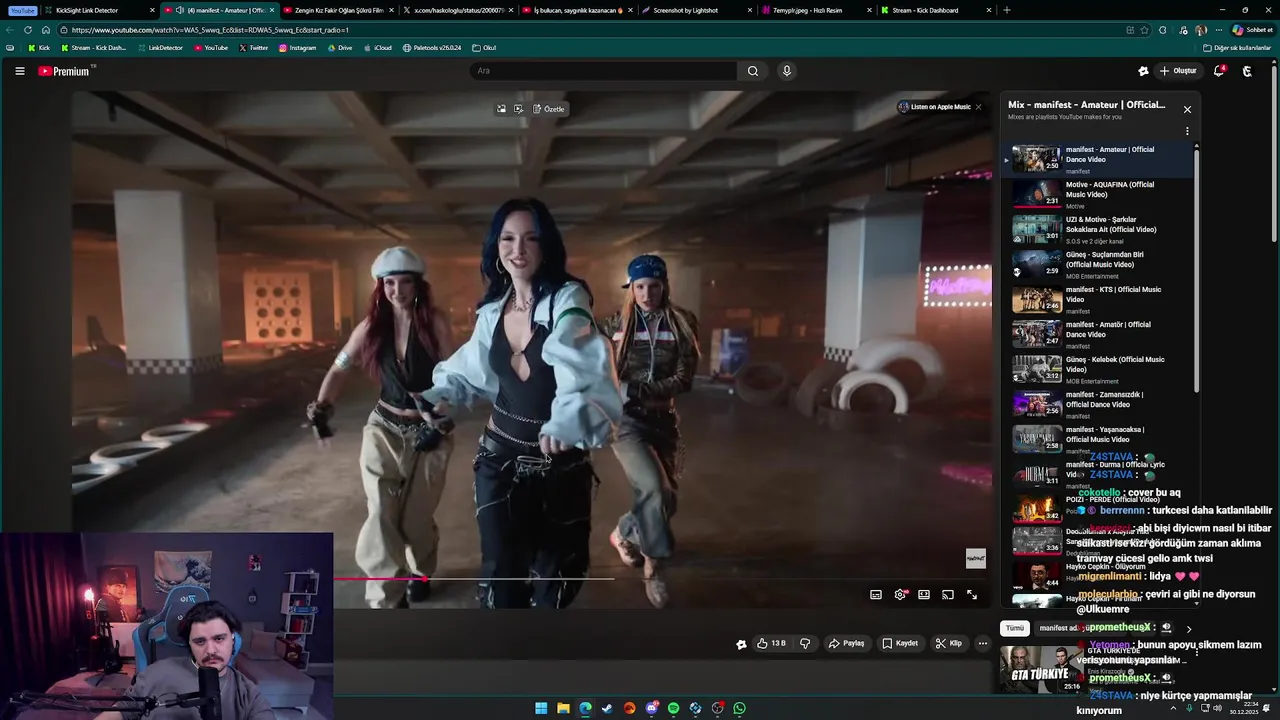This screenshot has width=1280, height=720.
Task: Click the GTA TÜRKİYE recommended video thumbnail
Action: coord(1041,669)
